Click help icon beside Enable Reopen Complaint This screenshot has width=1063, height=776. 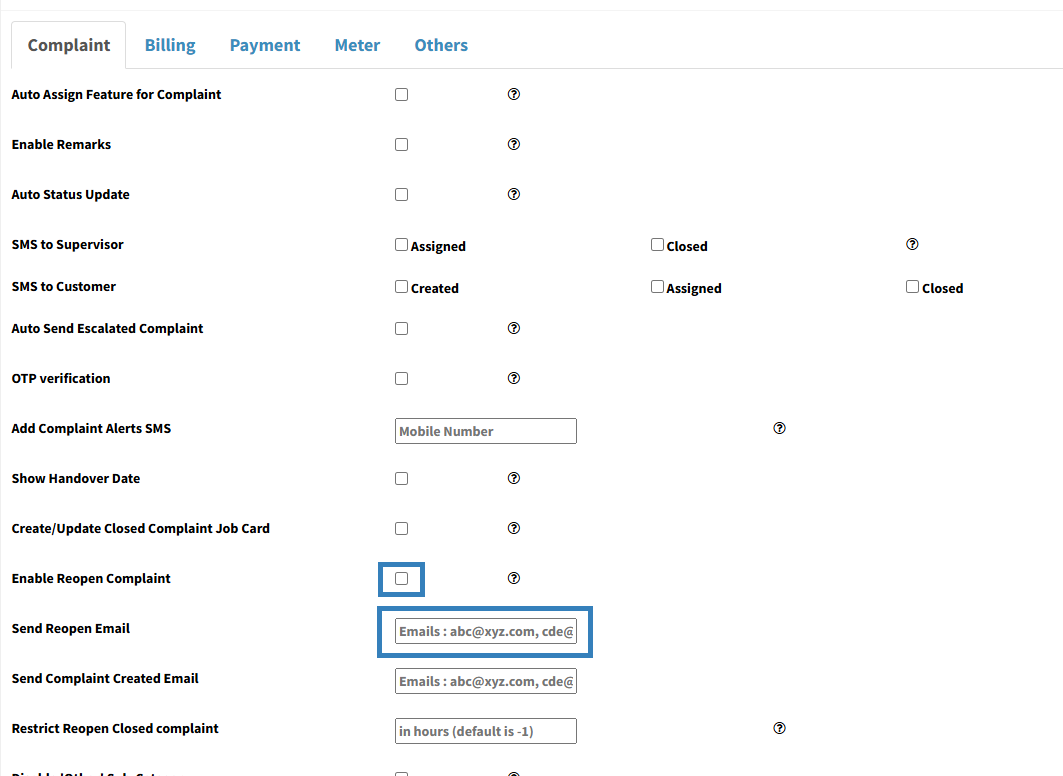click(514, 578)
